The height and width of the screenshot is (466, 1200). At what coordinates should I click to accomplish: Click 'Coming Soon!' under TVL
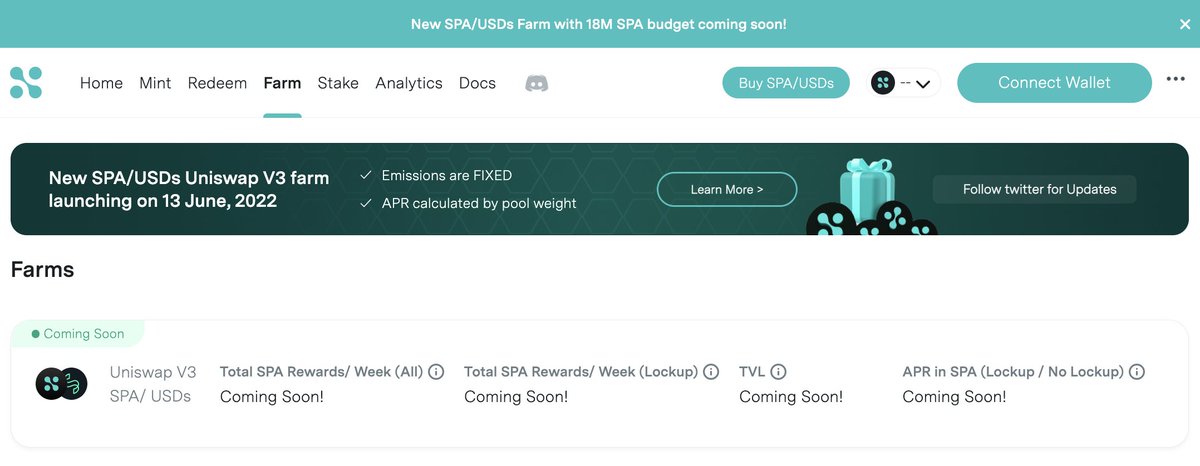[x=791, y=397]
